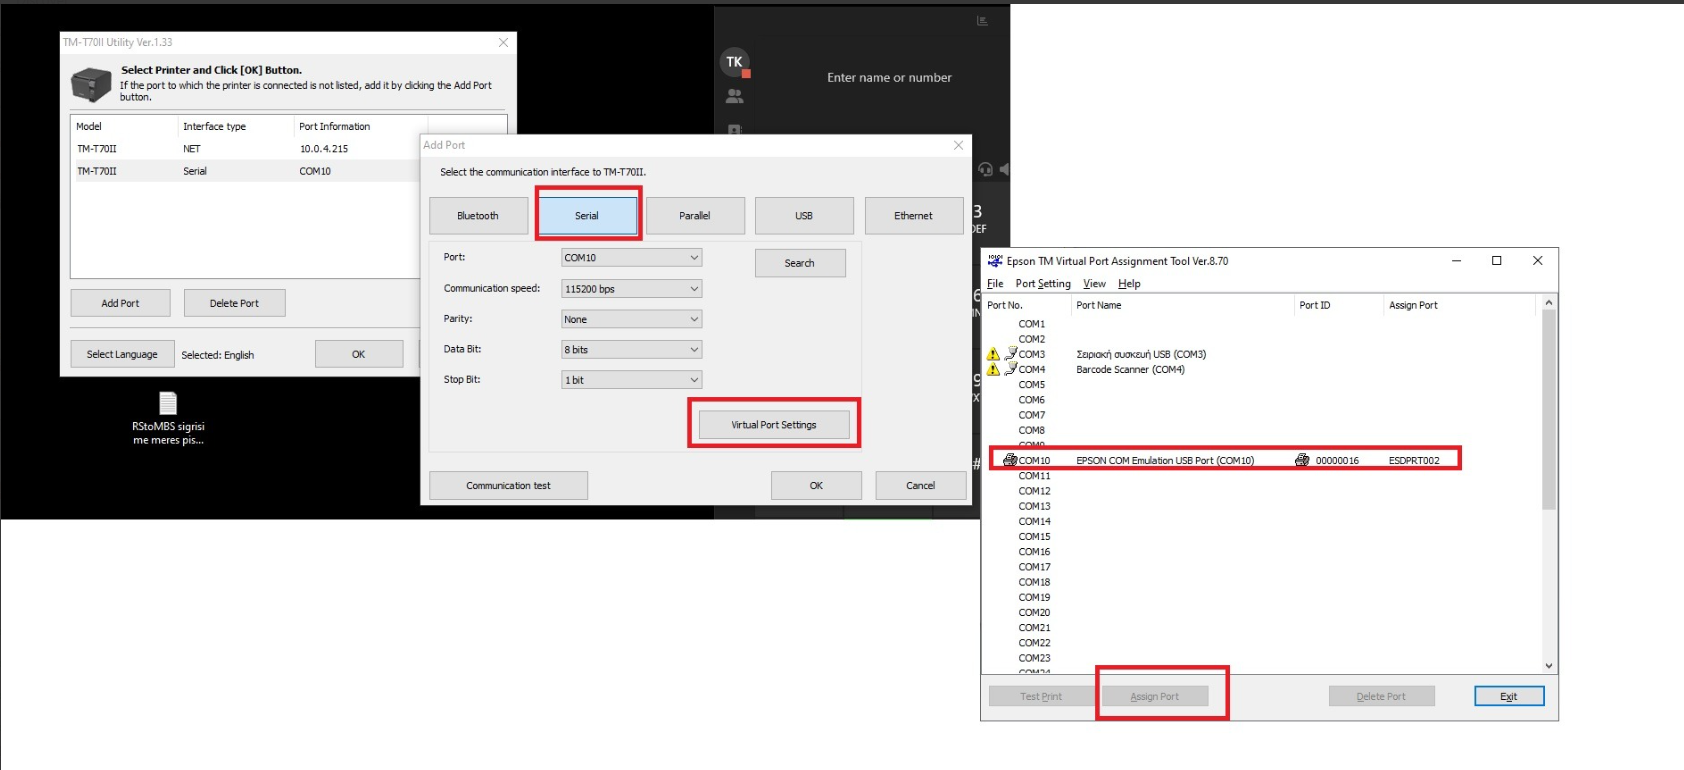The width and height of the screenshot is (1684, 770).
Task: Click the printer icon next to COM10
Action: (x=1010, y=460)
